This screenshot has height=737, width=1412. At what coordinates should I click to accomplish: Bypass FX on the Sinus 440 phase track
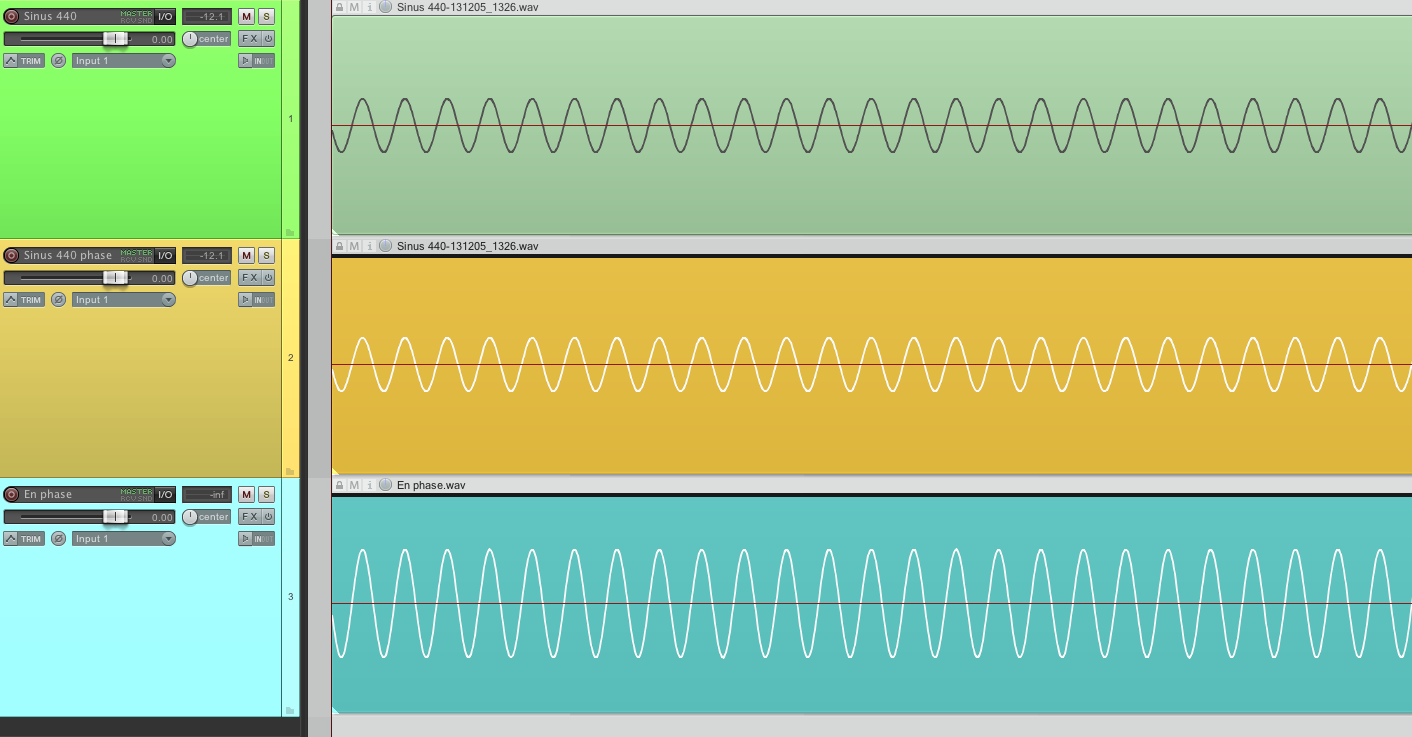[x=268, y=277]
